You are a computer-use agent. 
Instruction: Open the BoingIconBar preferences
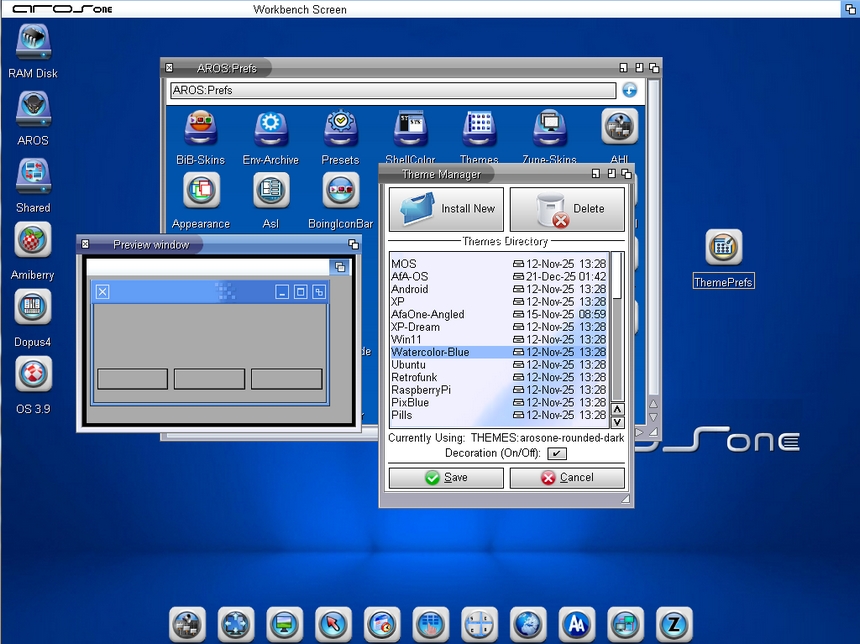(x=340, y=190)
